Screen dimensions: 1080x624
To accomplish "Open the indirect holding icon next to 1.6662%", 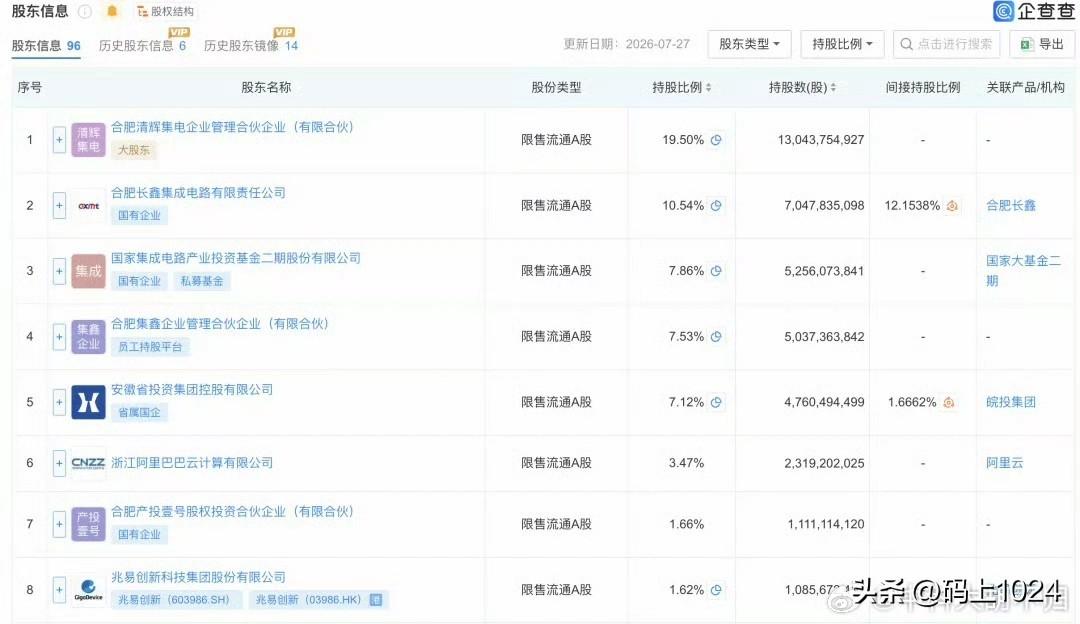I will pyautogui.click(x=948, y=402).
